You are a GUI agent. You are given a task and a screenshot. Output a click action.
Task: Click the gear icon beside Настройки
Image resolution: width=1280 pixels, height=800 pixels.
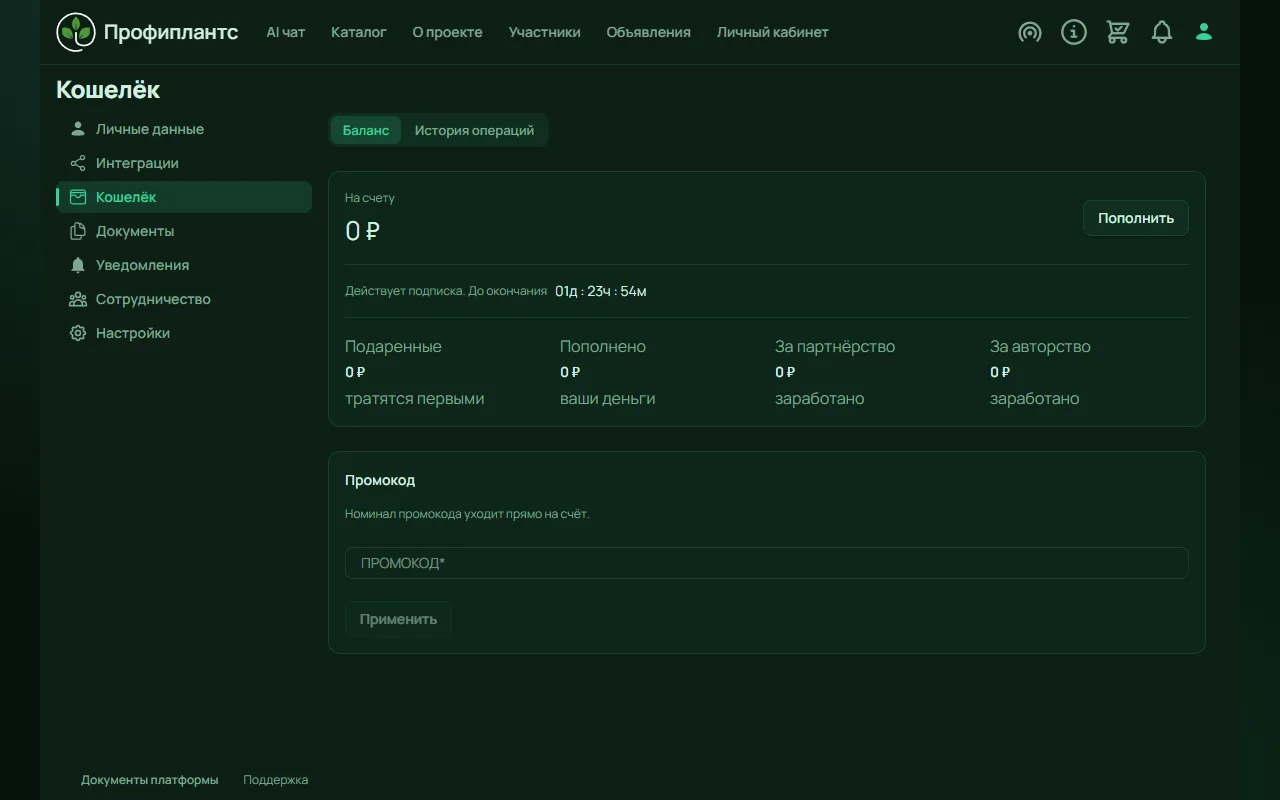point(78,333)
